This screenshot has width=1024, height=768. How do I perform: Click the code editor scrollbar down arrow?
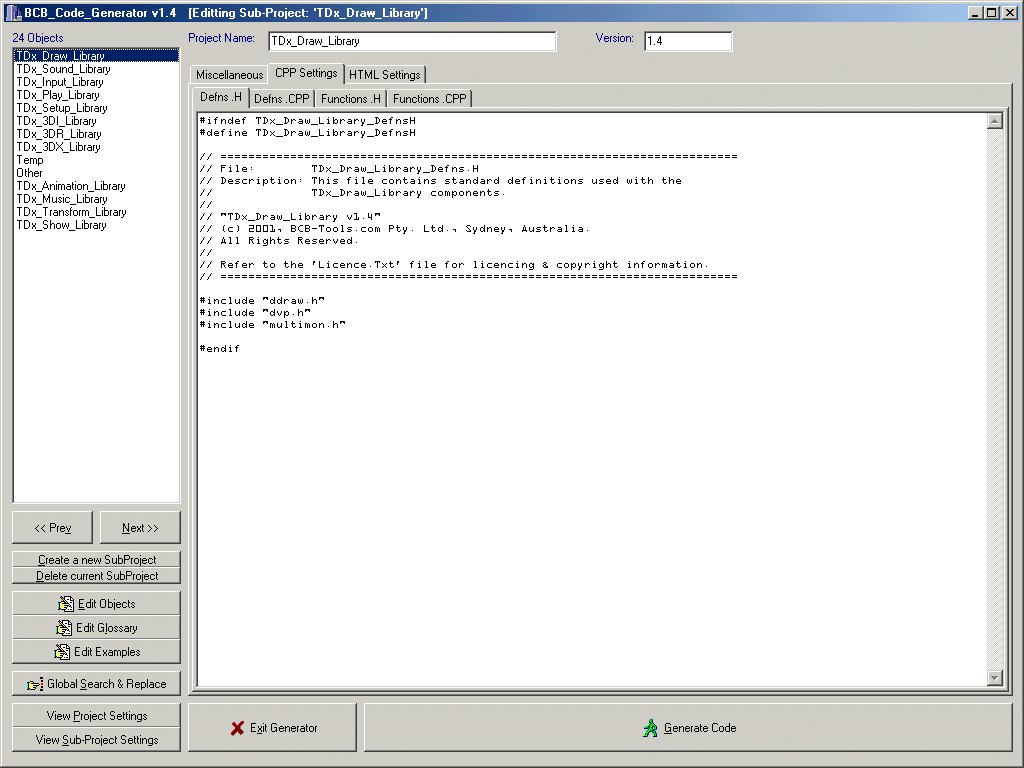[x=994, y=678]
